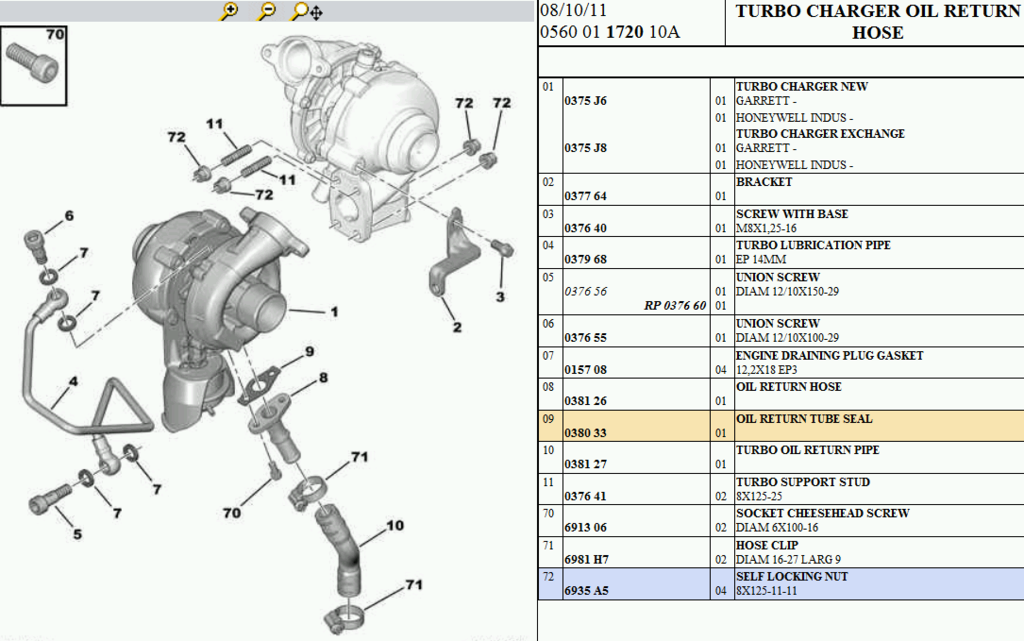This screenshot has height=641, width=1024.
Task: Click the TURBO OIL RETURN PIPE description
Action: point(808,450)
